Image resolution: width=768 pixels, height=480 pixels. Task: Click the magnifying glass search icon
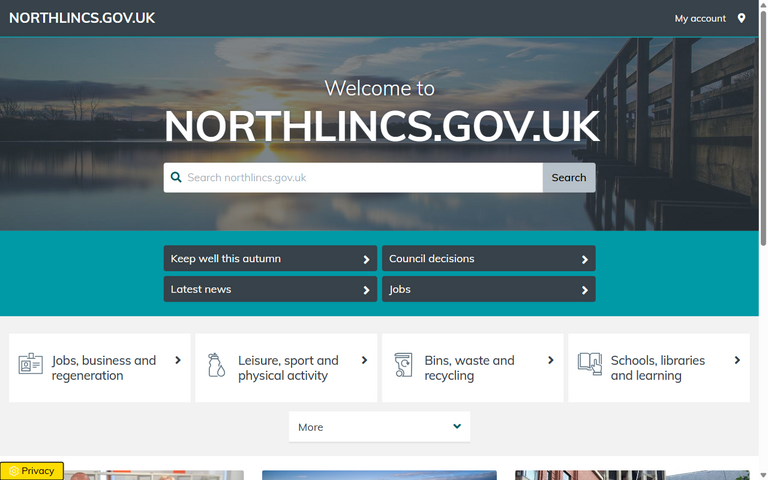pyautogui.click(x=177, y=178)
